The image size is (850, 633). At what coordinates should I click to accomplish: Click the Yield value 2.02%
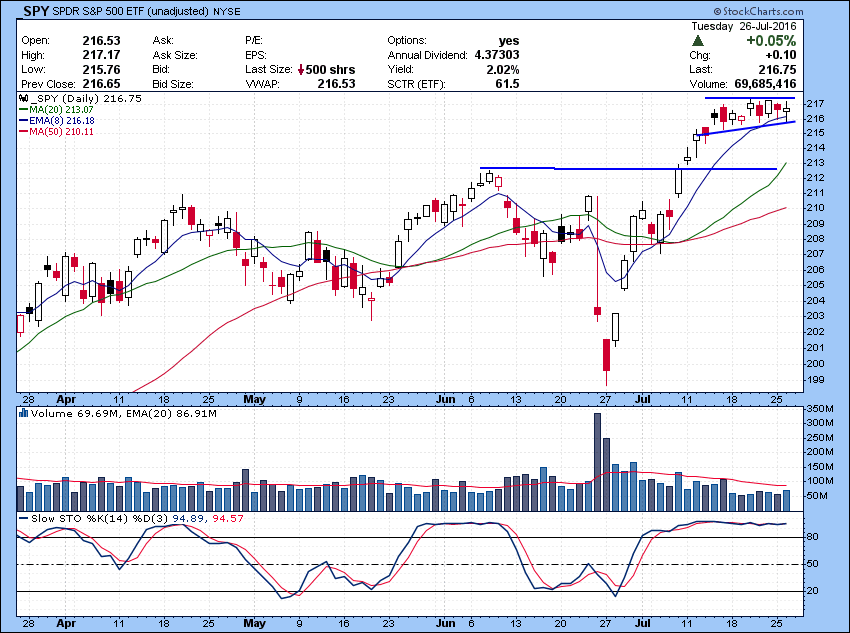pos(504,69)
